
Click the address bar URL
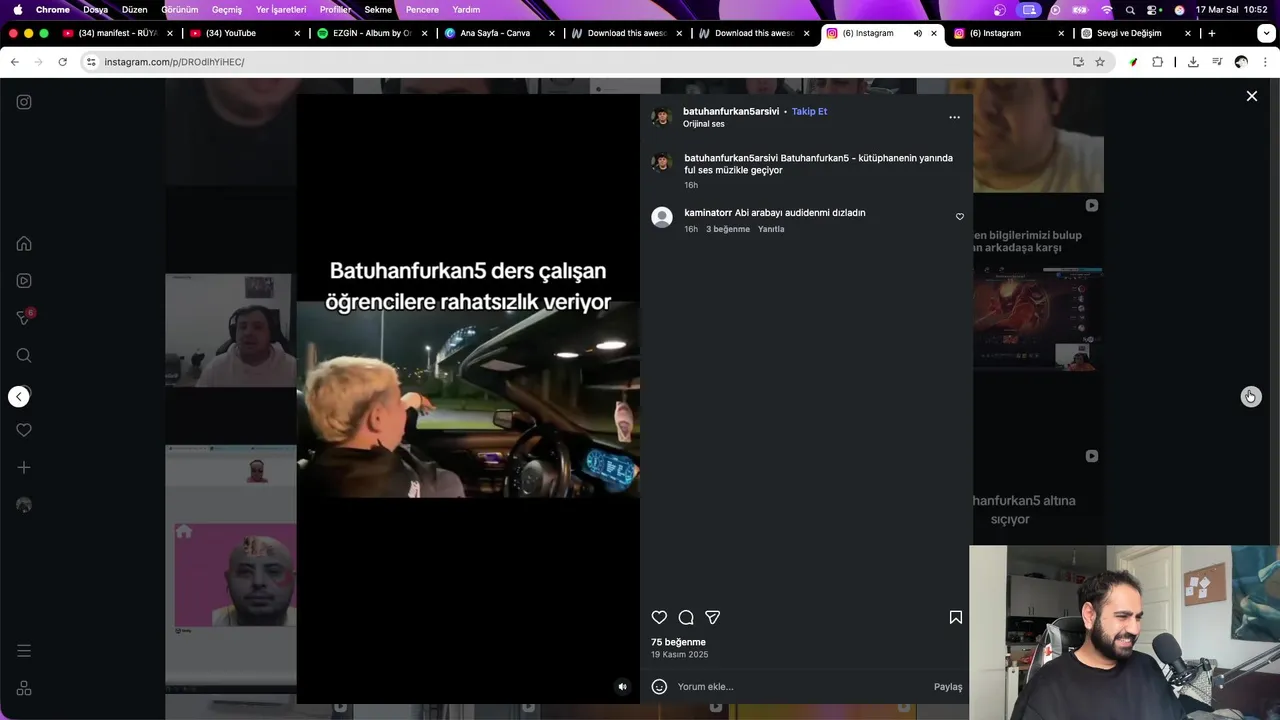[174, 62]
